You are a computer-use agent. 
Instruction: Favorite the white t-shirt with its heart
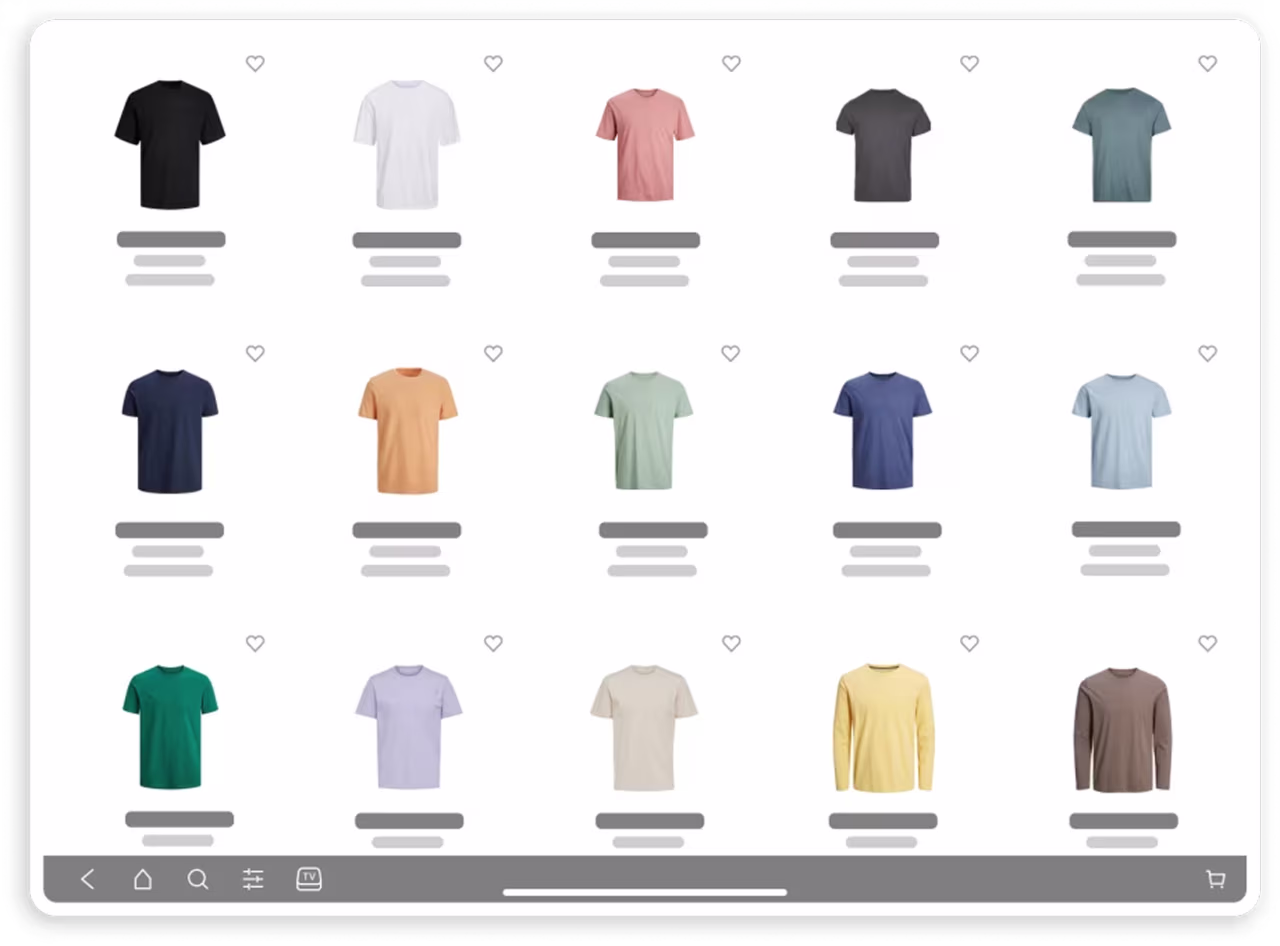point(493,63)
